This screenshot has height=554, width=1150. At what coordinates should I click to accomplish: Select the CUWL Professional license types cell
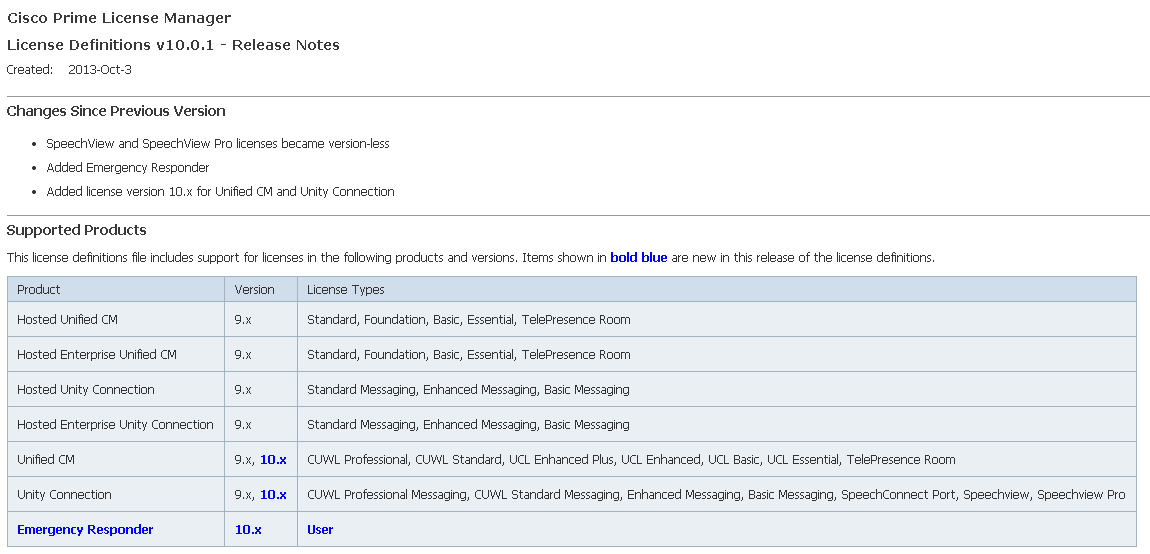pos(717,459)
